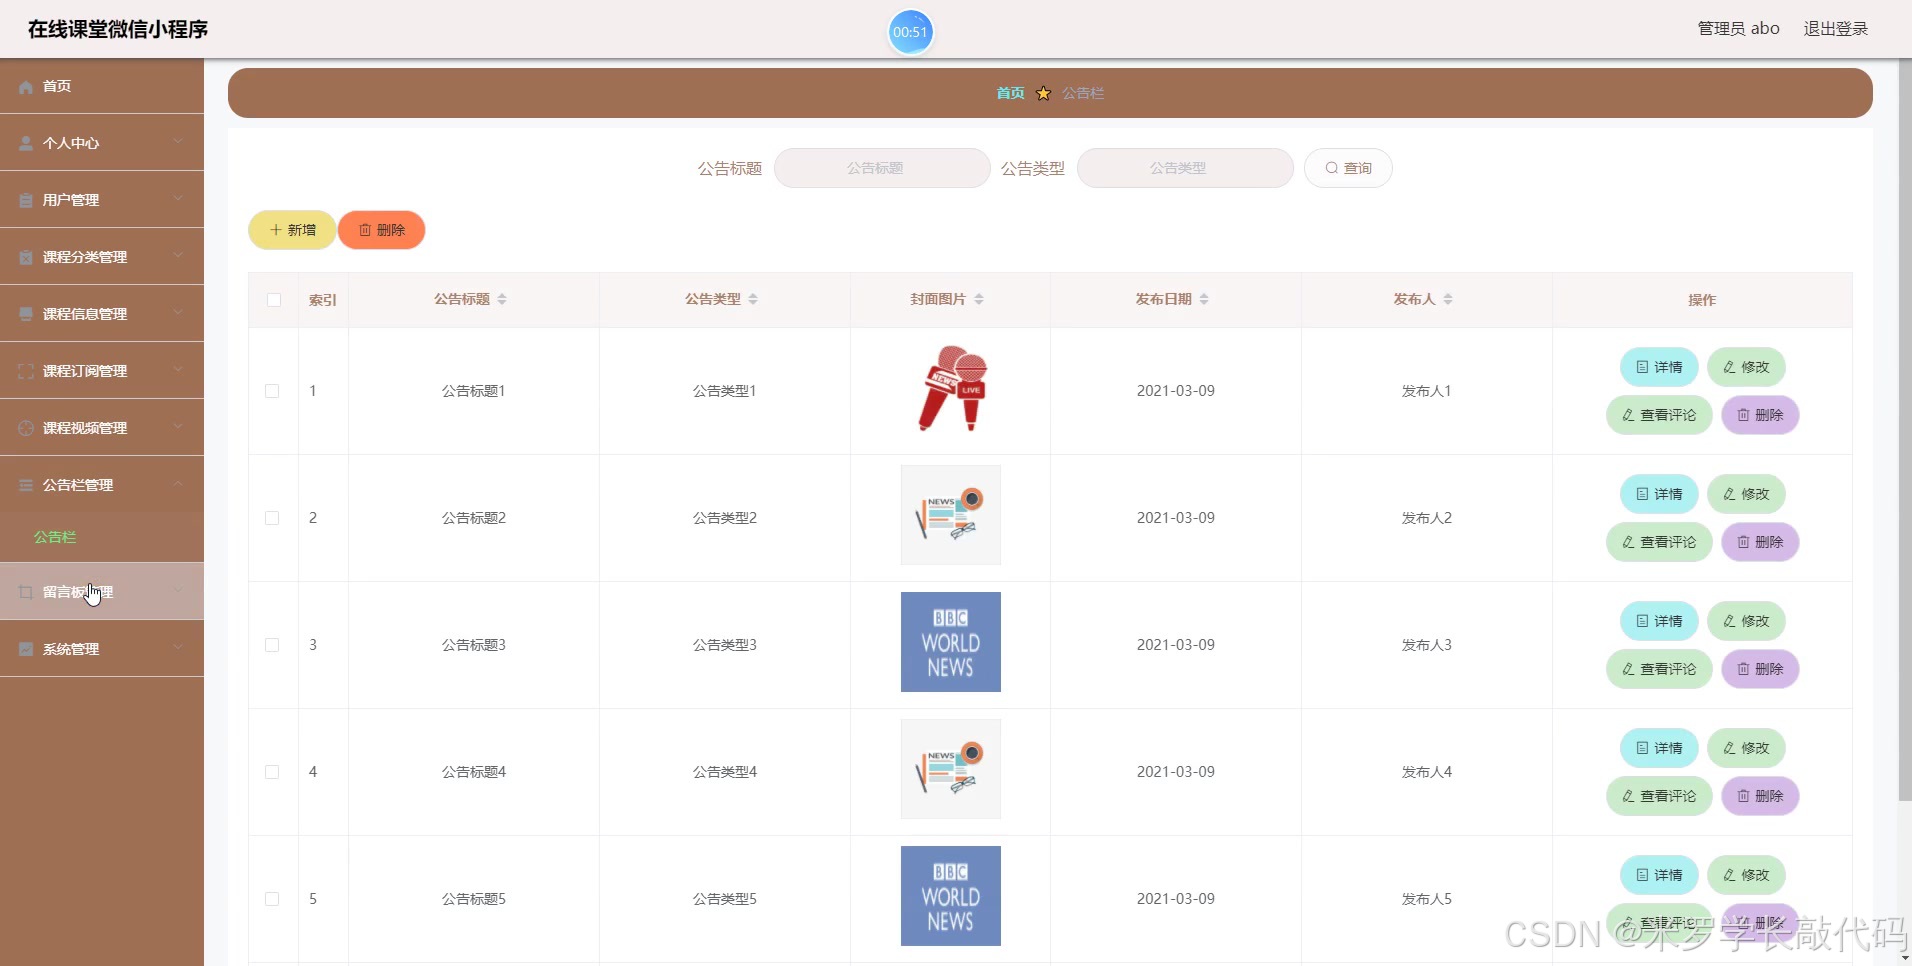Image resolution: width=1912 pixels, height=966 pixels.
Task: Click the 课程信息管理 sidebar icon
Action: pyautogui.click(x=24, y=313)
